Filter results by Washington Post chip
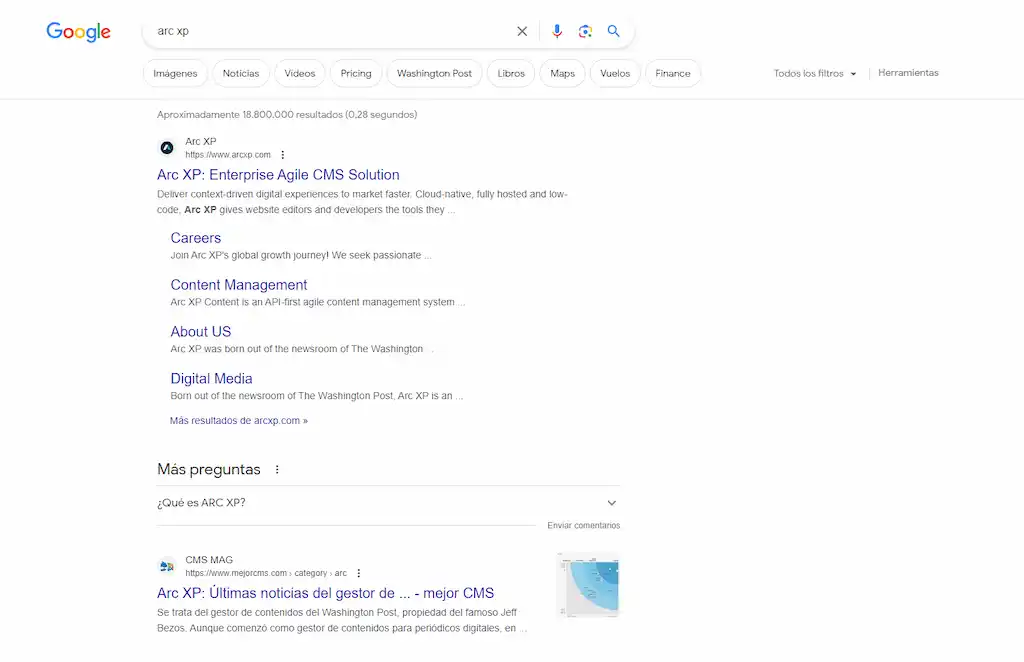1024x662 pixels. (x=434, y=73)
